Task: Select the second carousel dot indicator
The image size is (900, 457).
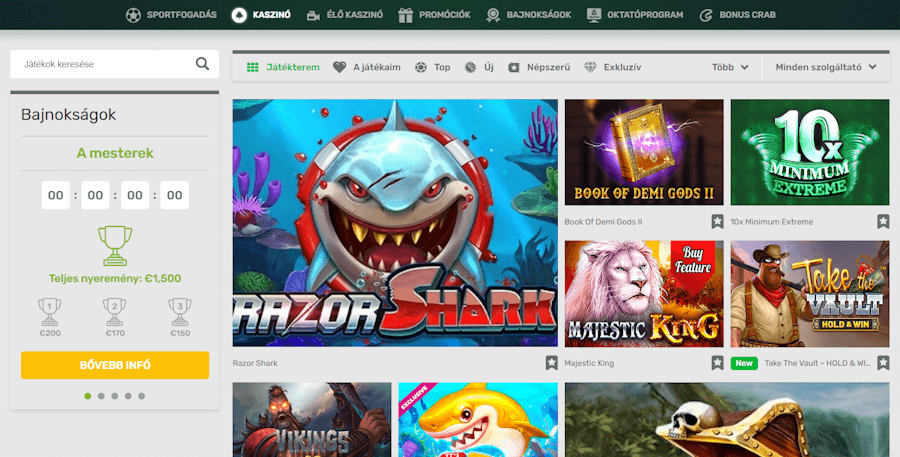Action: click(101, 396)
